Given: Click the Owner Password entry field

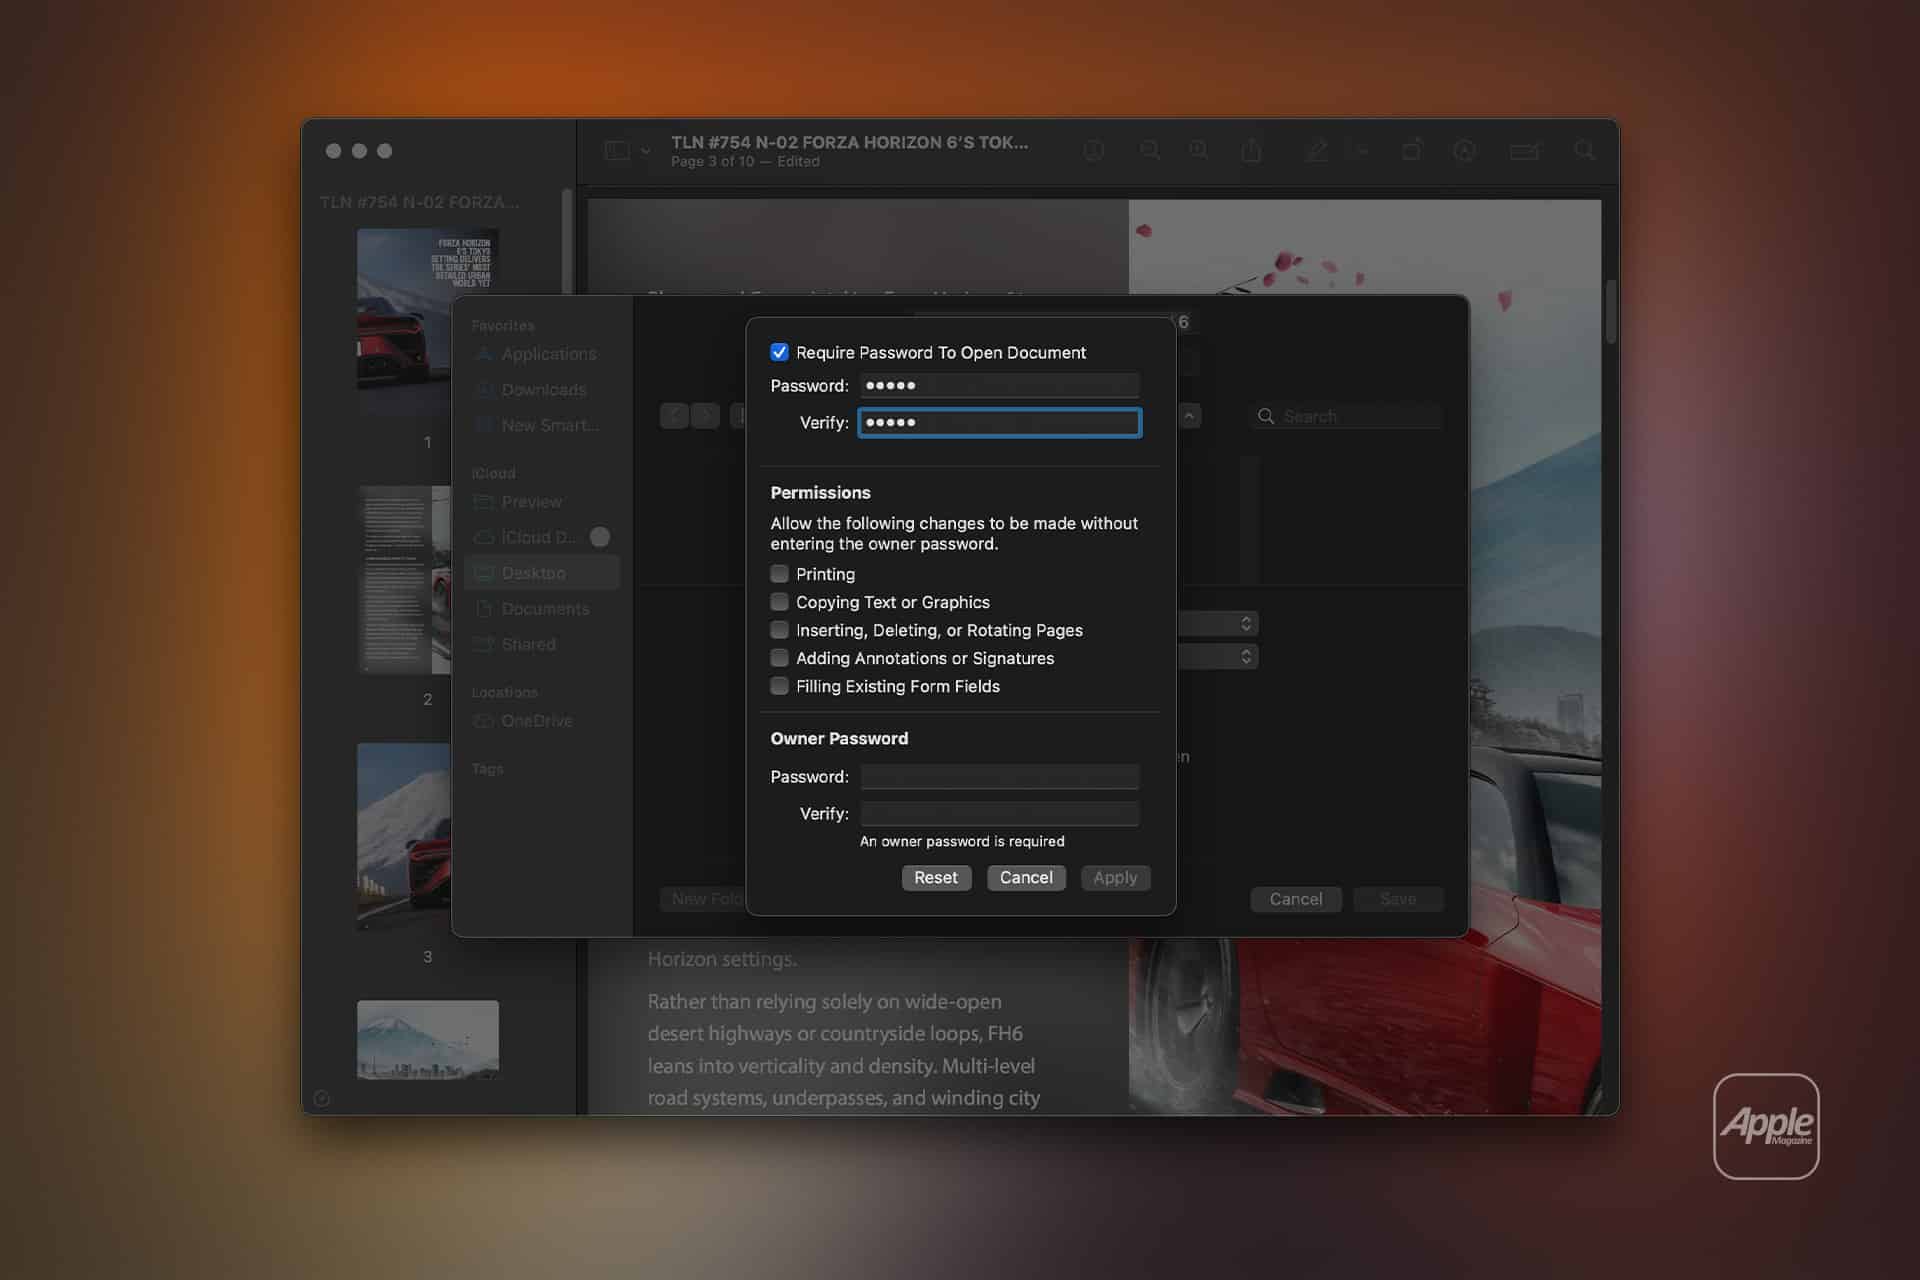Looking at the screenshot, I should [999, 776].
